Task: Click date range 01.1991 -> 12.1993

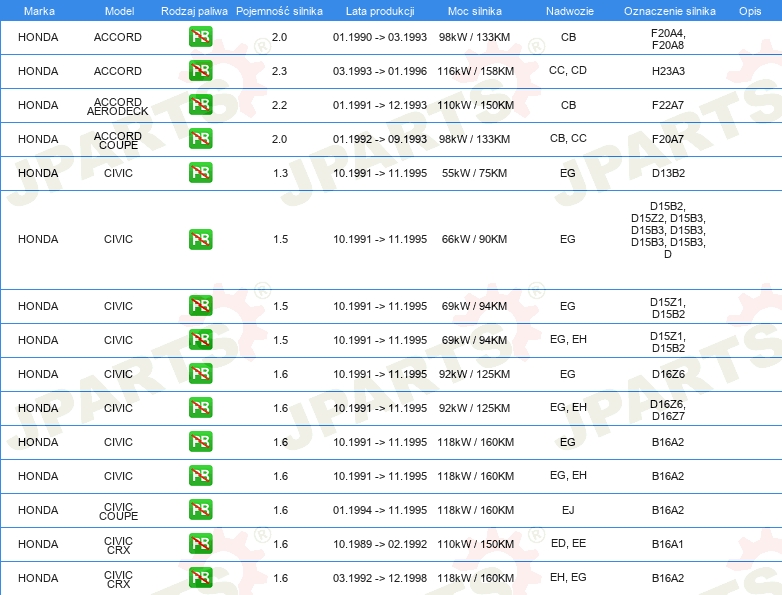Action: [x=380, y=105]
